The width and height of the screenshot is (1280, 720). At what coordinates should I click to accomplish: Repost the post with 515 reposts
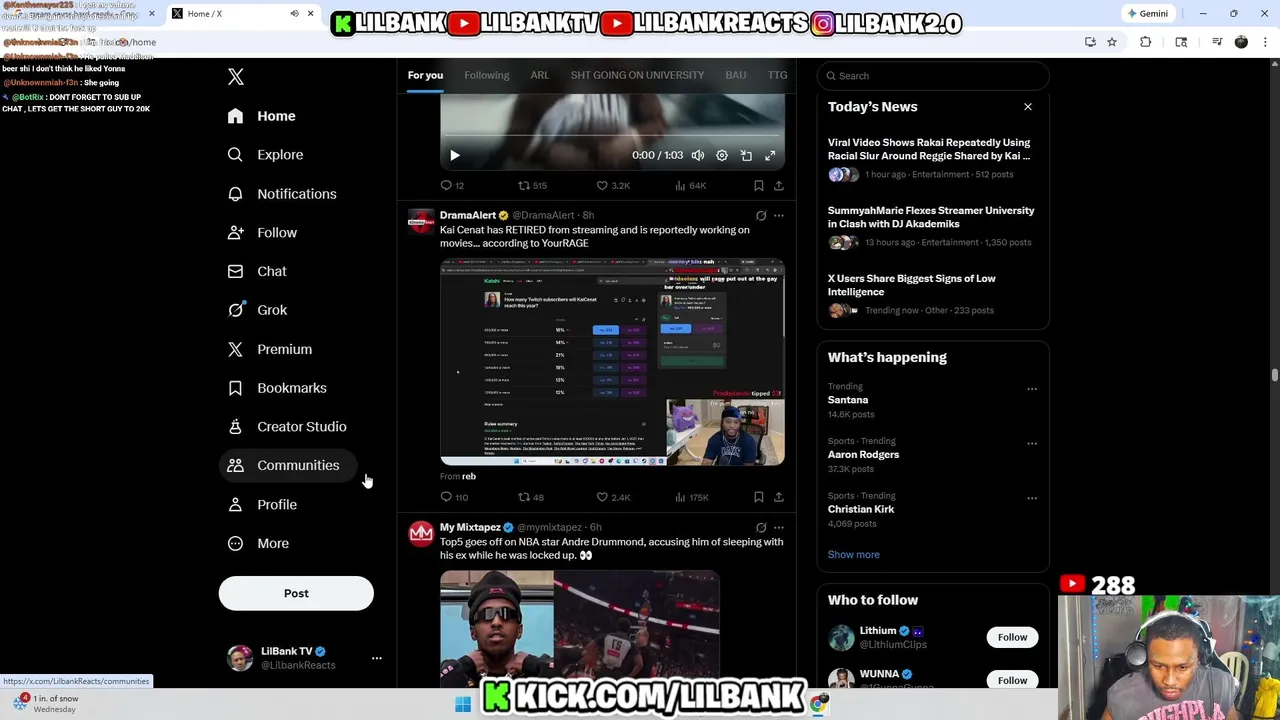point(532,185)
